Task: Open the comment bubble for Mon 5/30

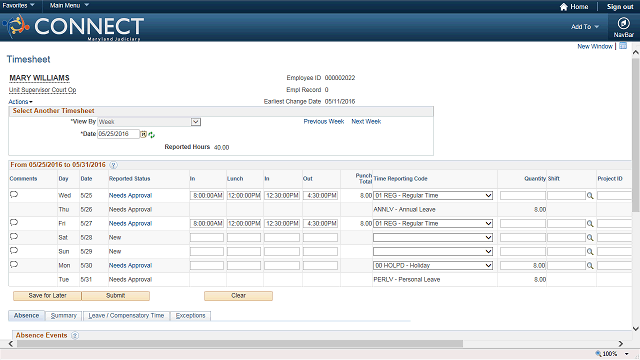Action: tap(14, 264)
